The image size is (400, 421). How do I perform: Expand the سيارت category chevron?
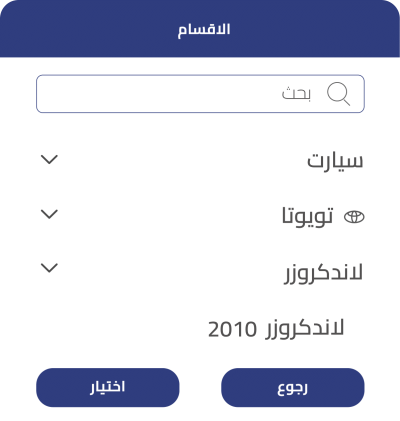coord(49,159)
